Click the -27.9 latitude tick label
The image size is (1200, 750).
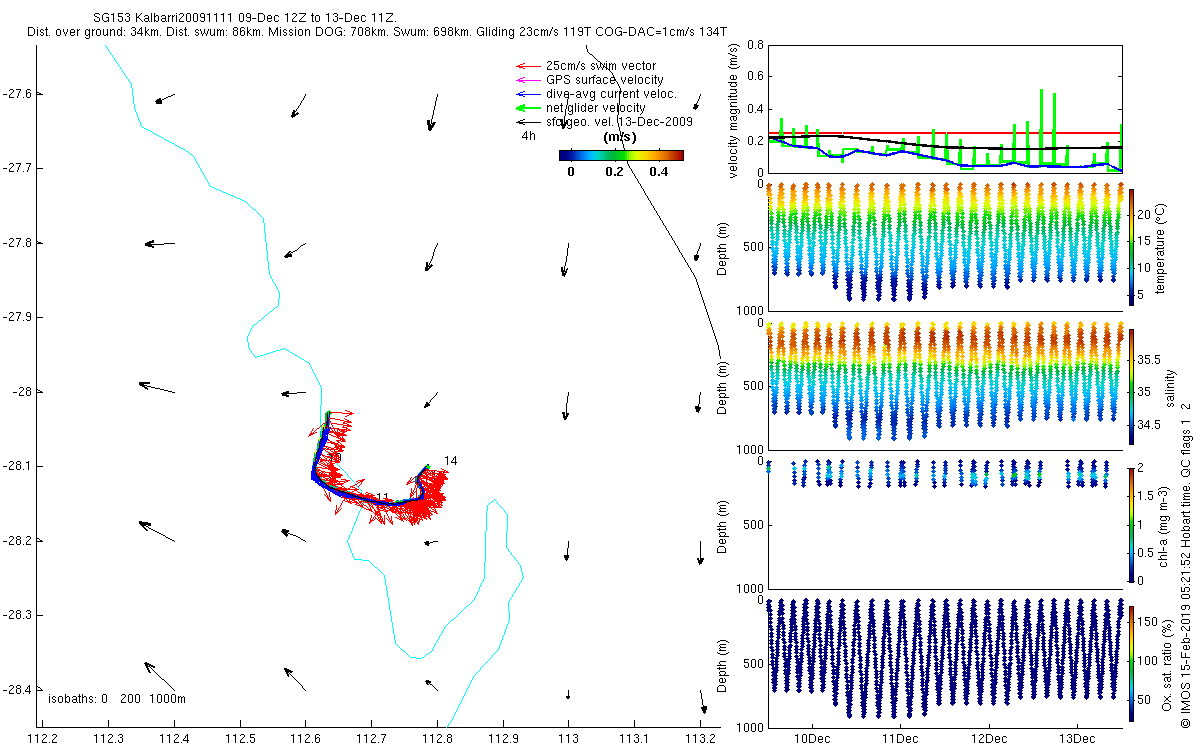click(18, 317)
